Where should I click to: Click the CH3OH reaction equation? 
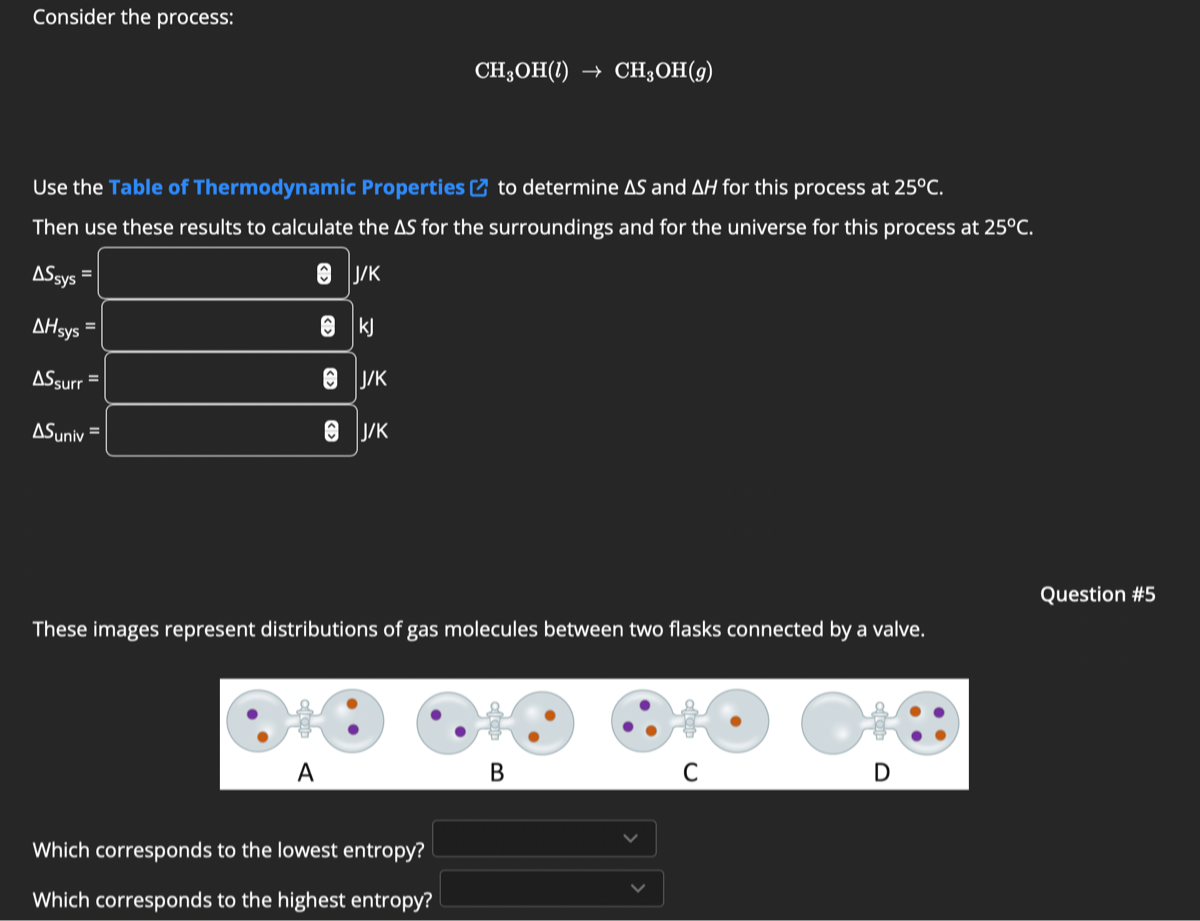pos(593,70)
